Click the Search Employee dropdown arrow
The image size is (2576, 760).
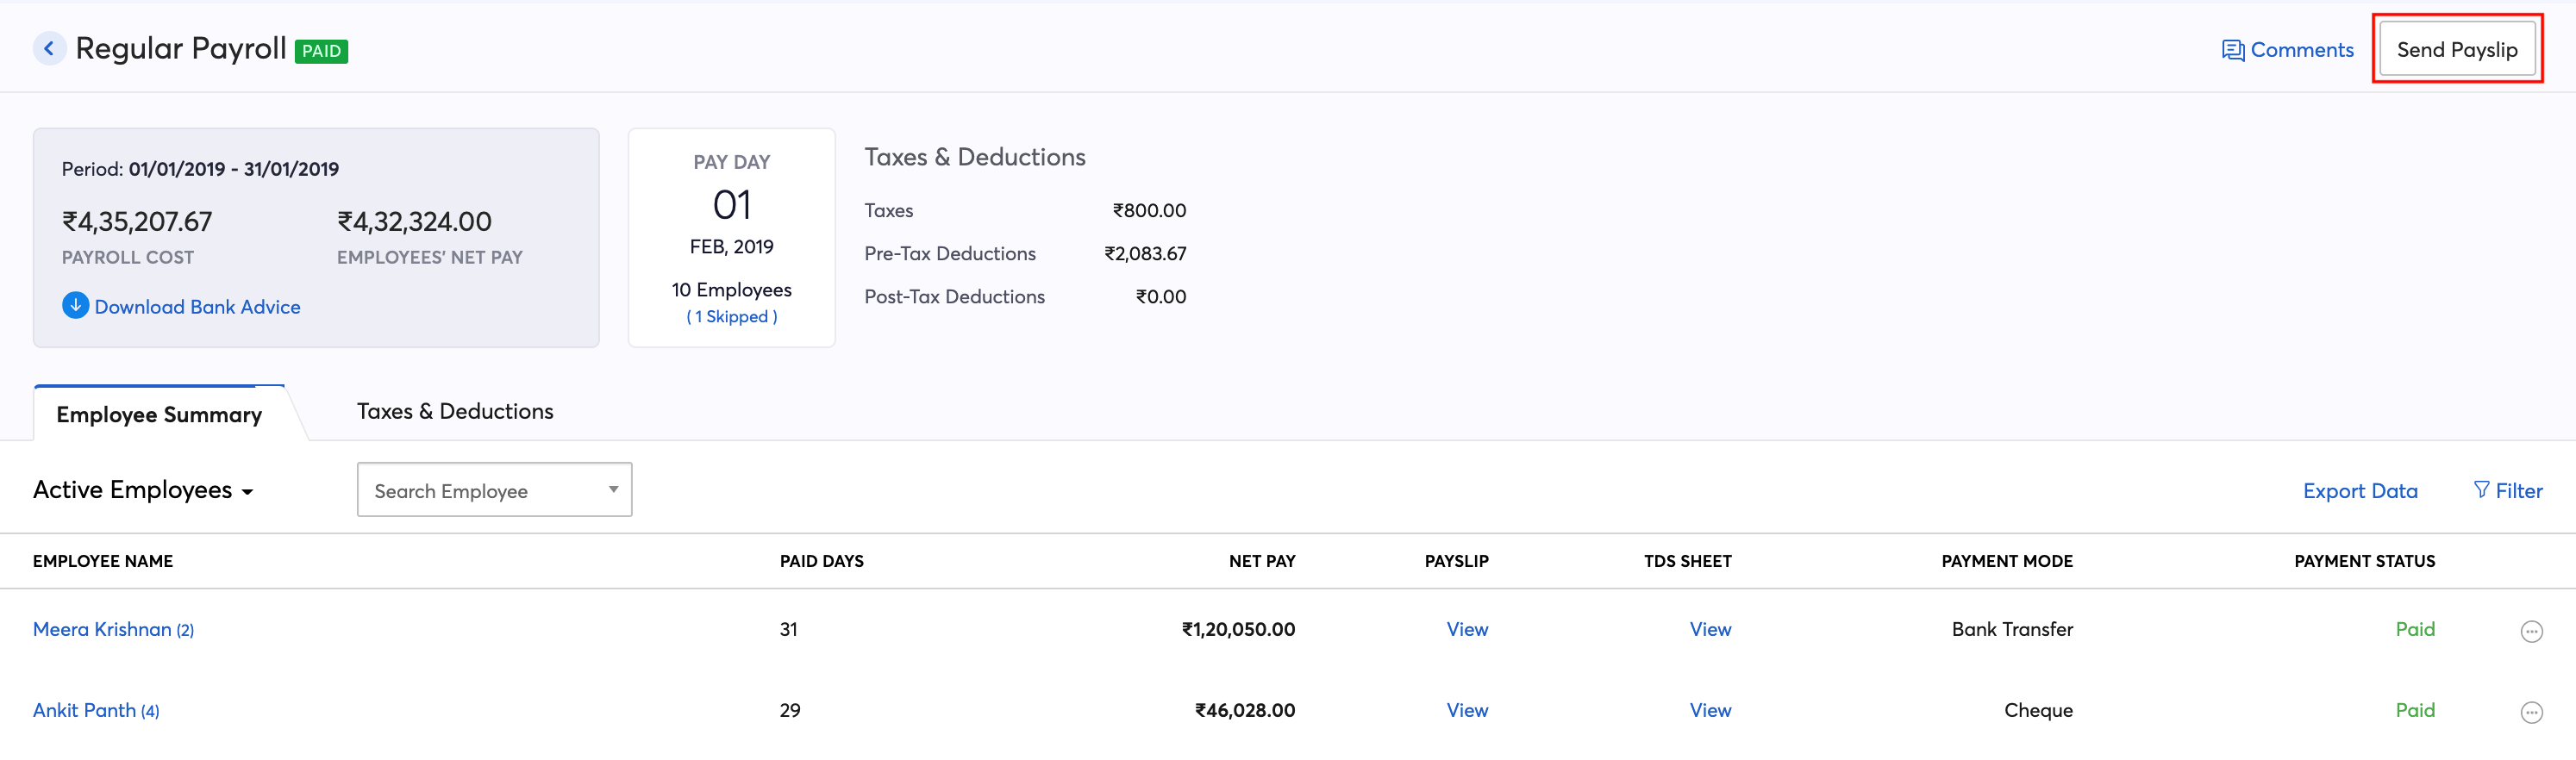[613, 489]
